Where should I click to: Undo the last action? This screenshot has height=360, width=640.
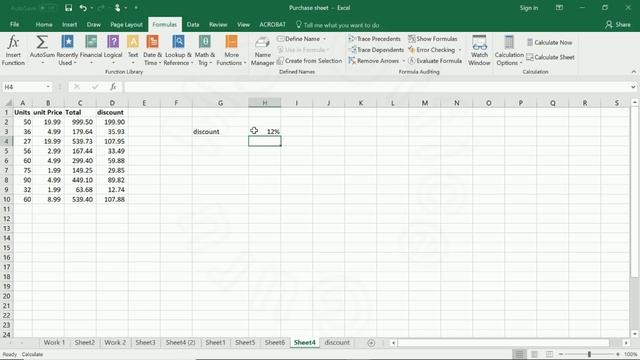tap(83, 8)
